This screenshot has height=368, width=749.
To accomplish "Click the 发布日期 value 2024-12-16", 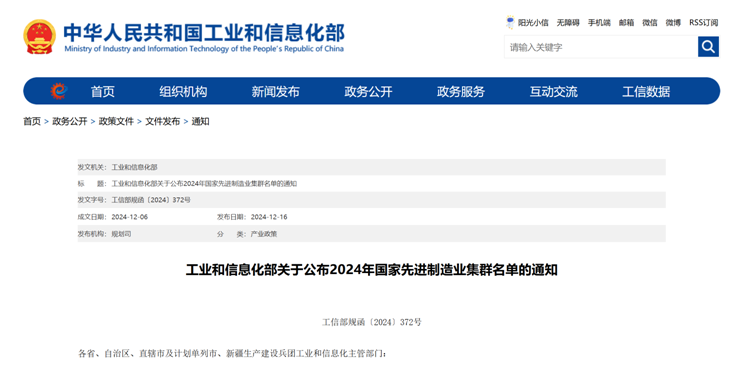I will pyautogui.click(x=269, y=217).
